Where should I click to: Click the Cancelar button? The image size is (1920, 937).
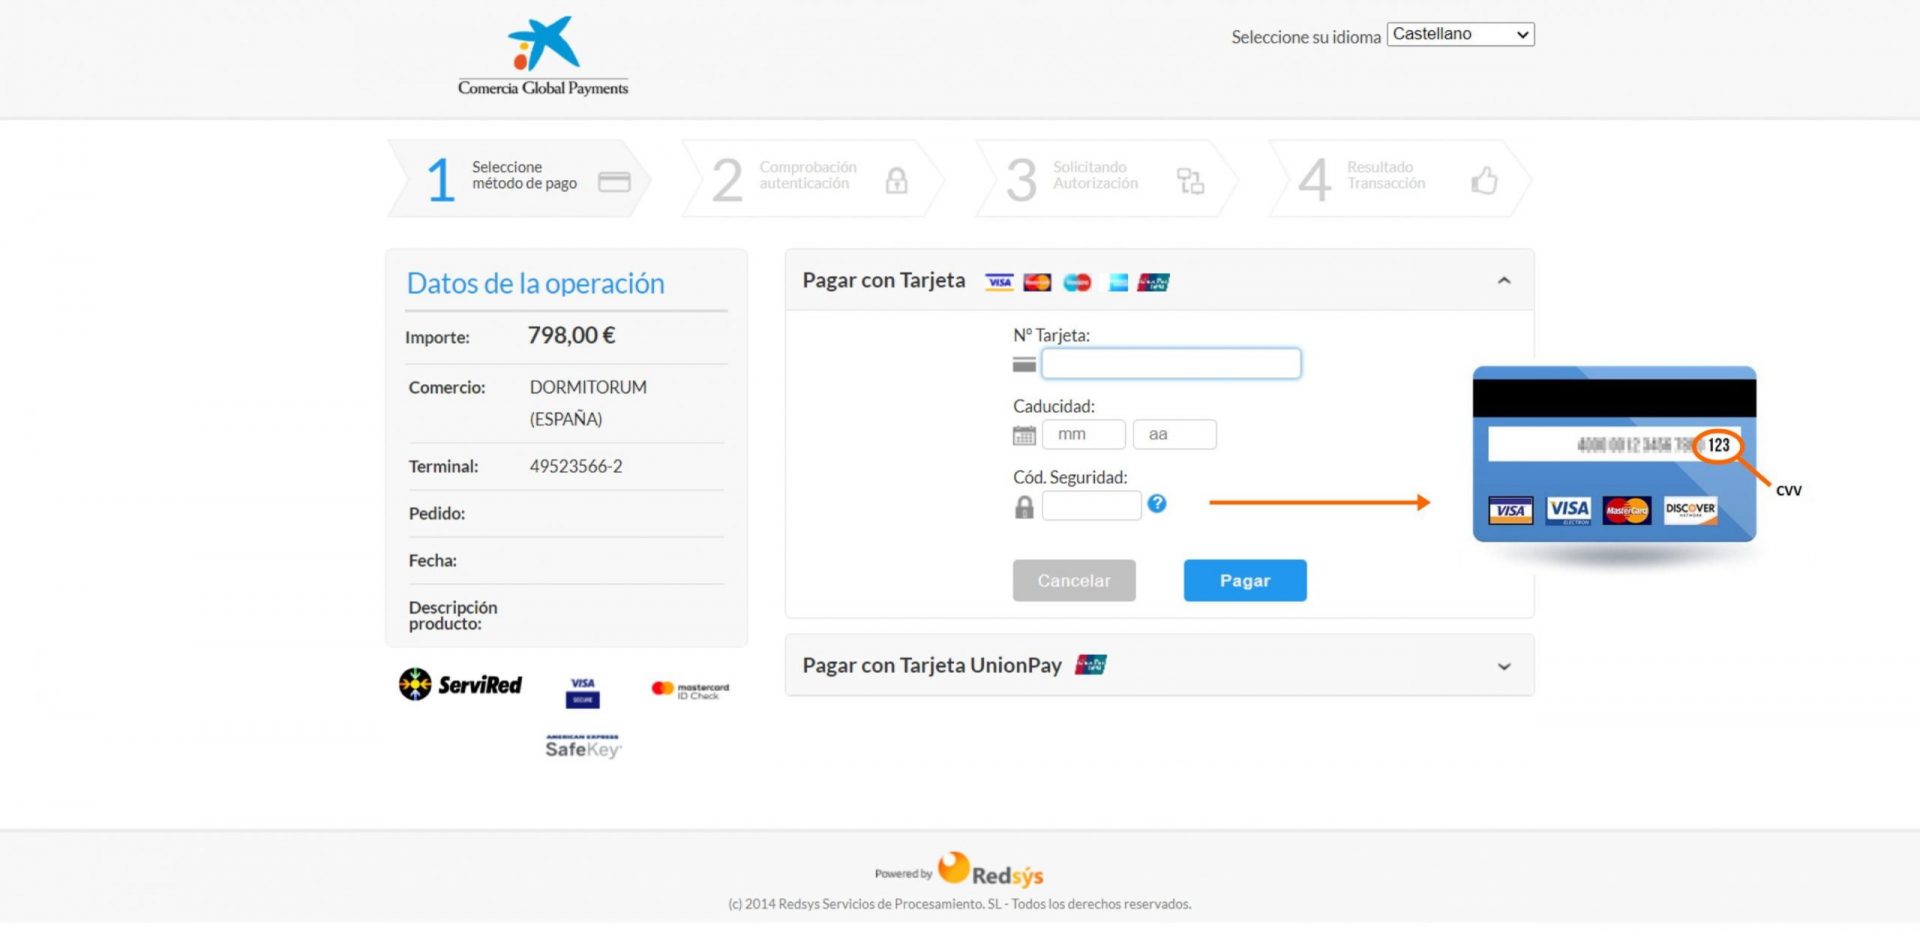tap(1074, 580)
